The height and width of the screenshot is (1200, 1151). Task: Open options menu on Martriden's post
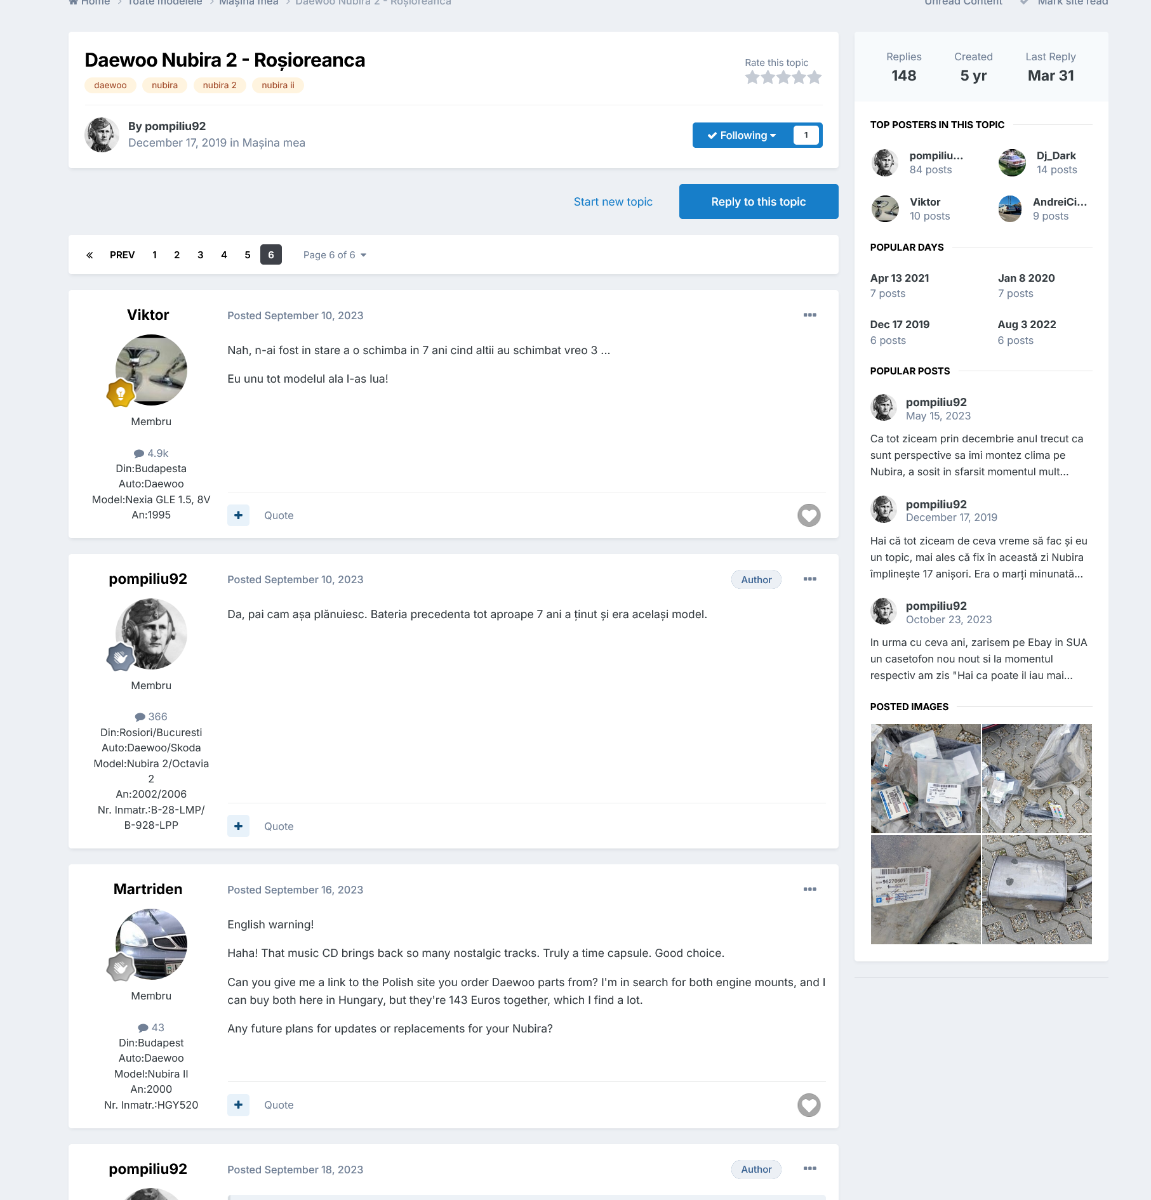[810, 889]
